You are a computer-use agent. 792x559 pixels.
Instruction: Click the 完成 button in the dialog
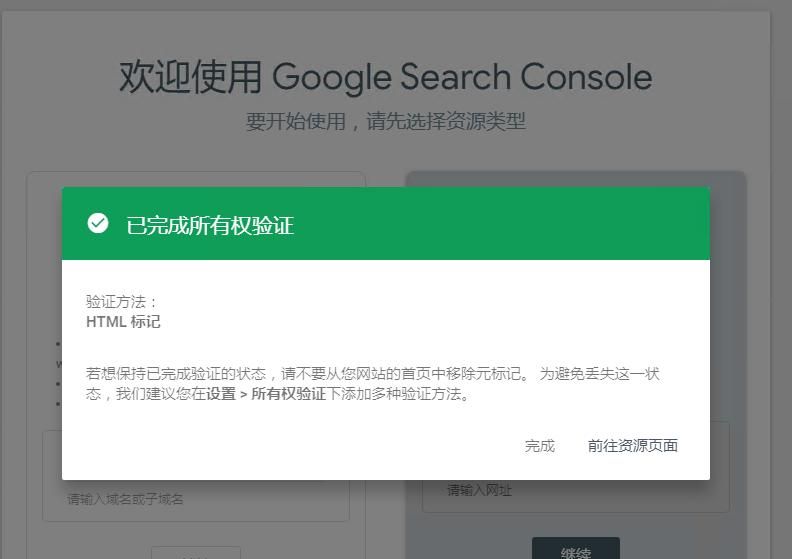click(539, 446)
